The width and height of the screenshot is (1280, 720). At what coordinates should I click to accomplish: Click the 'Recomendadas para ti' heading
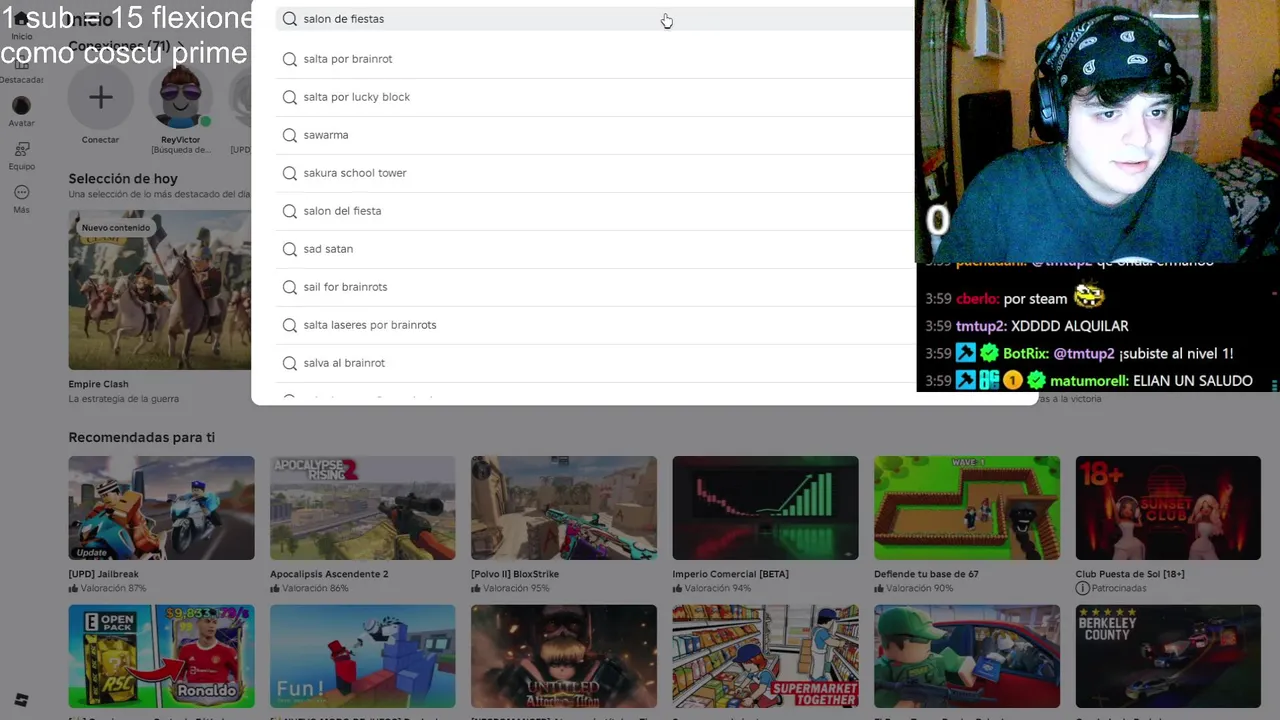(141, 437)
